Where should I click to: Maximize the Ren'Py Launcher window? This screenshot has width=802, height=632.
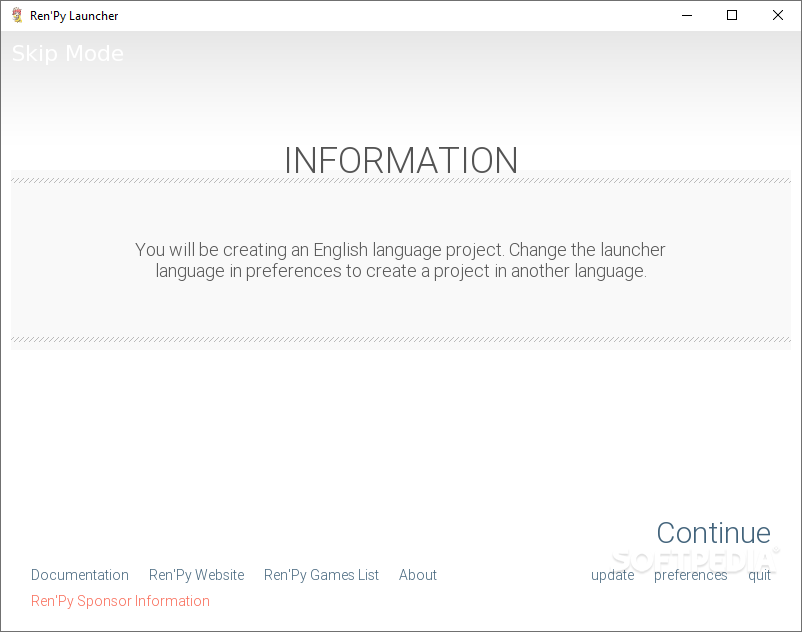click(x=732, y=15)
